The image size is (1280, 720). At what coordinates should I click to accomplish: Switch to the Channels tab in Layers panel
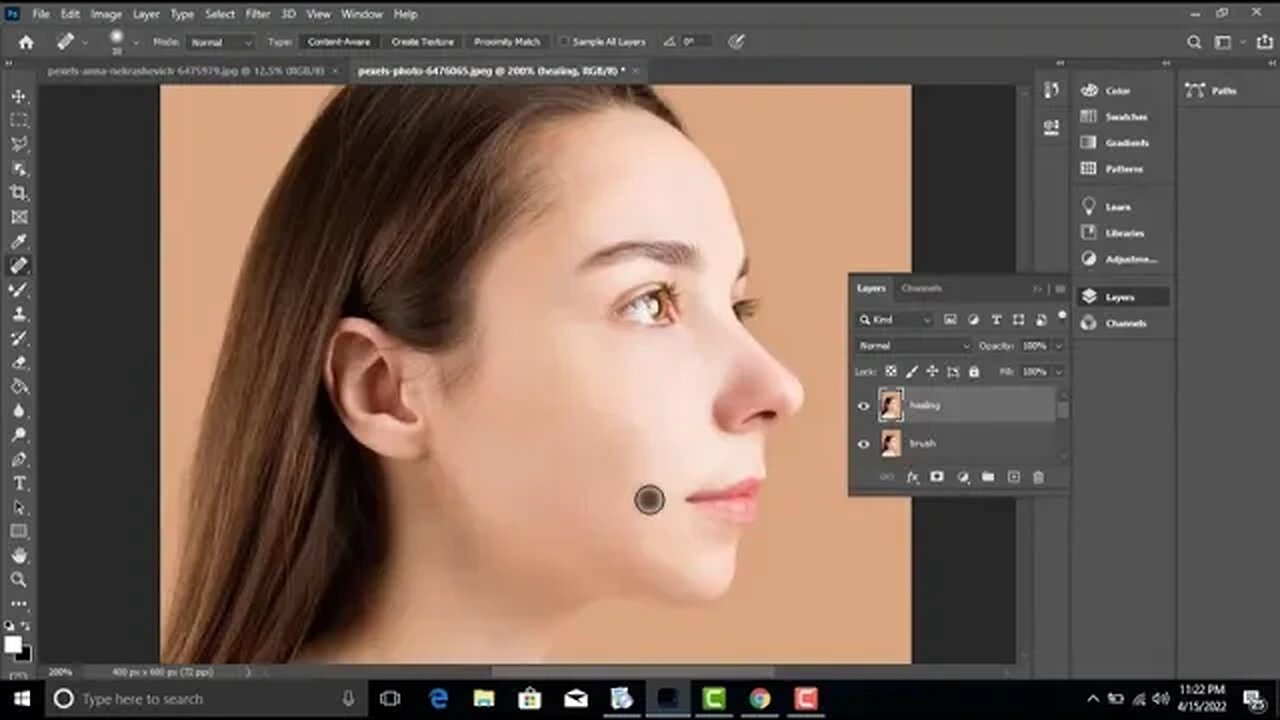pyautogui.click(x=921, y=288)
